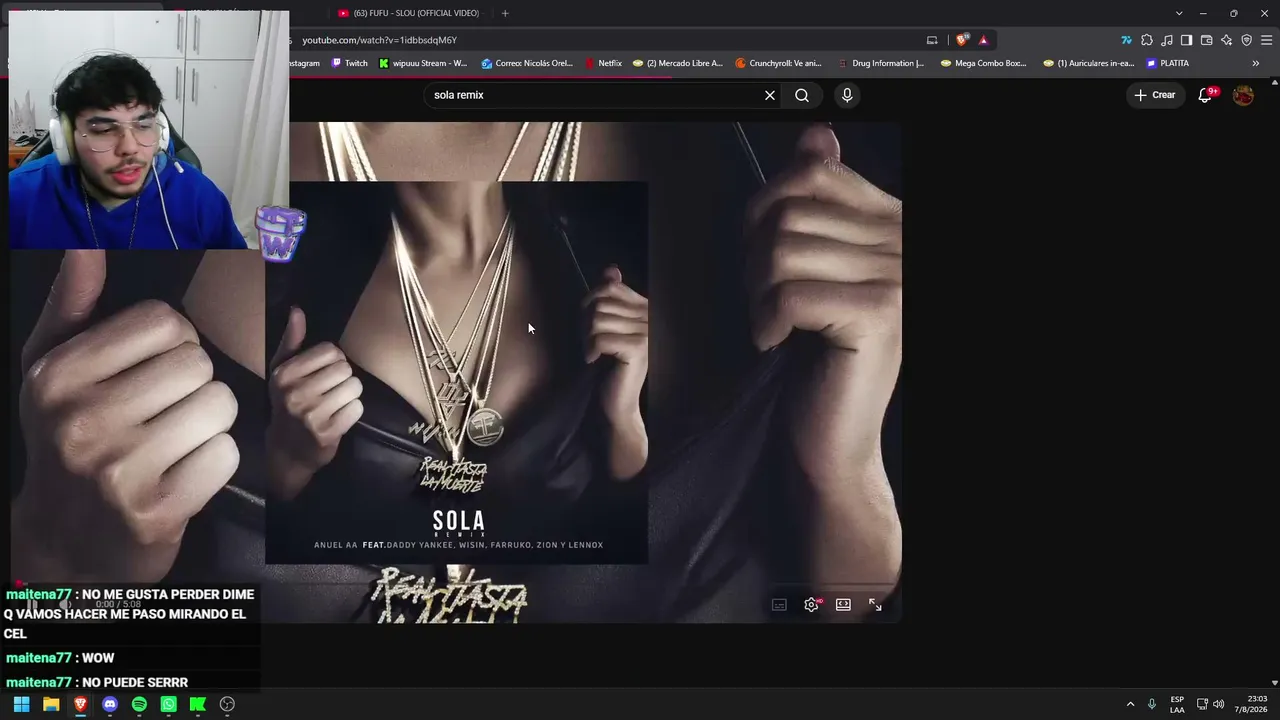Viewport: 1280px width, 720px height.
Task: Open Spotify from the taskbar
Action: 139,704
